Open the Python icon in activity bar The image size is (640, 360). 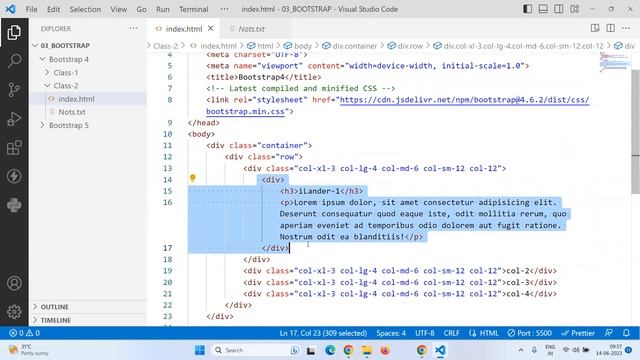point(14,205)
